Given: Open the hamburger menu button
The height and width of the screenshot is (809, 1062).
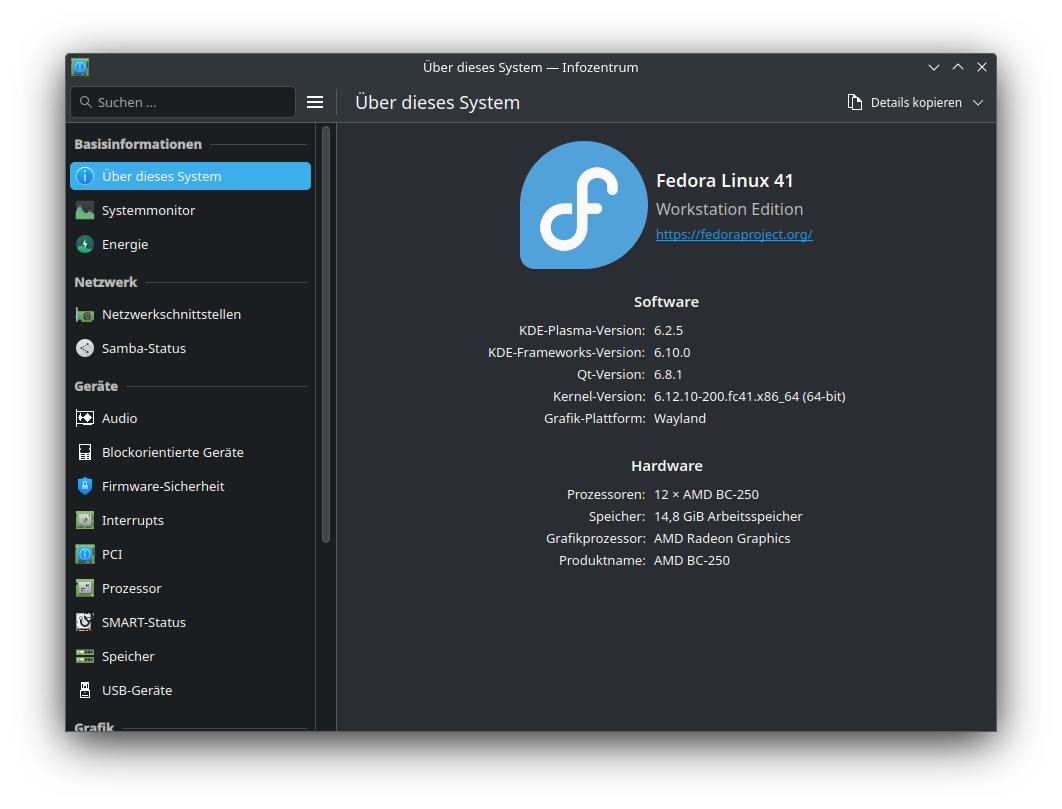Looking at the screenshot, I should (315, 102).
